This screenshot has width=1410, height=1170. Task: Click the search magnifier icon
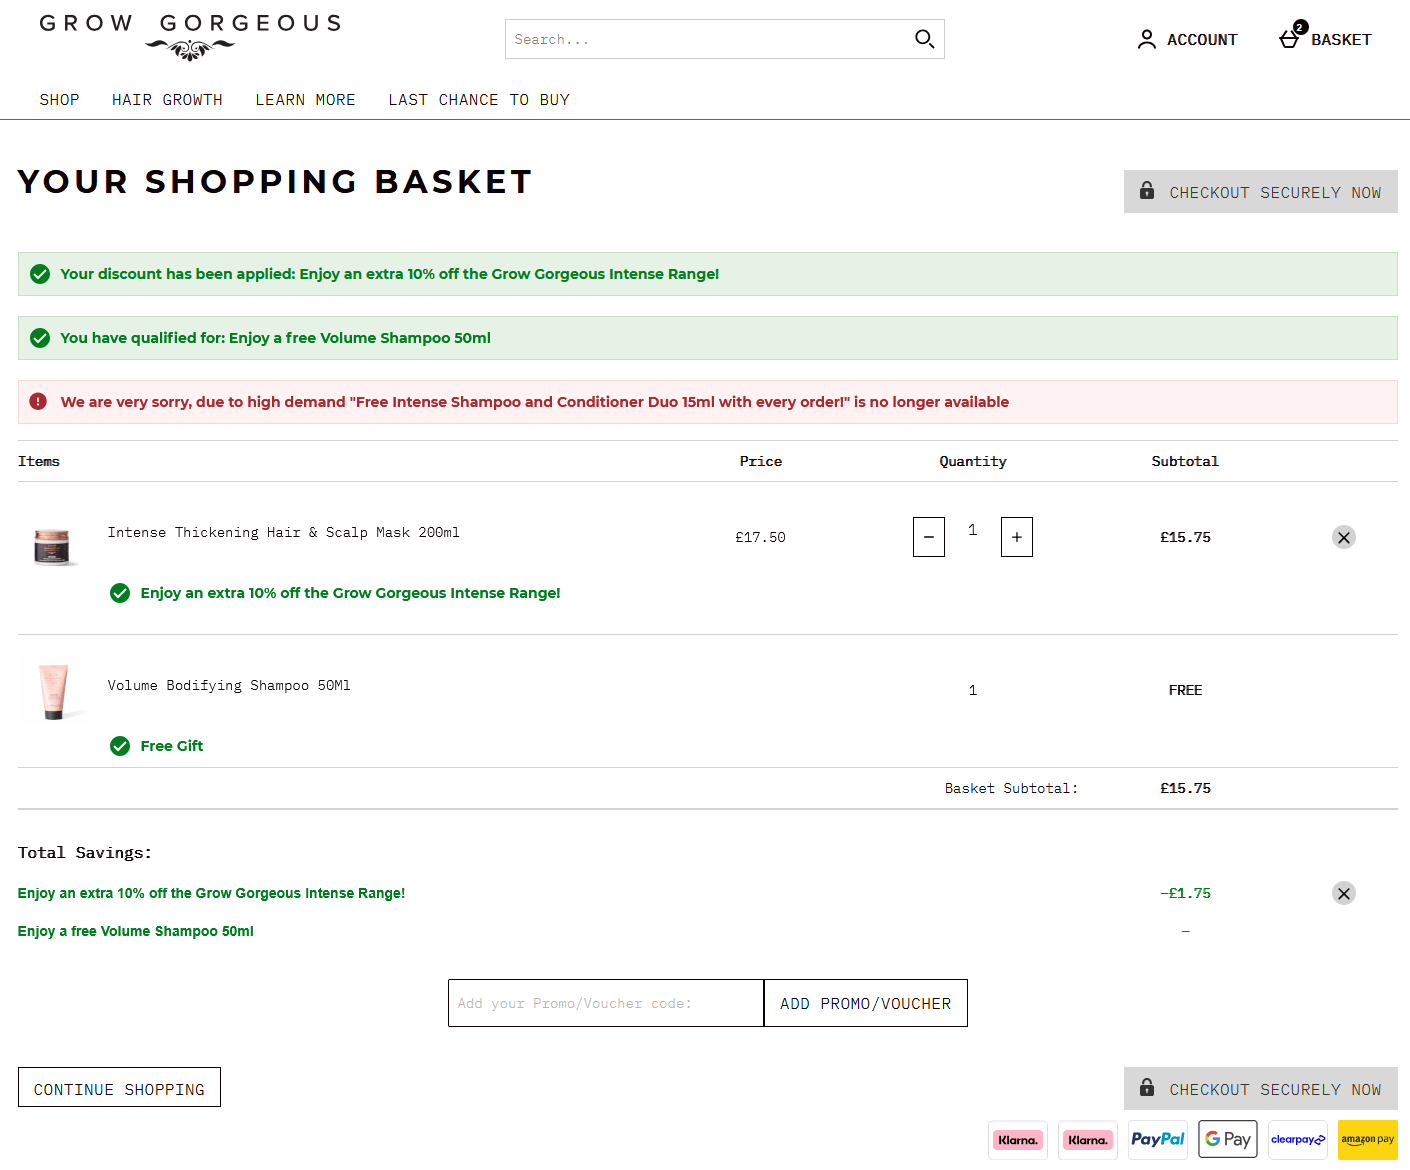click(x=923, y=38)
